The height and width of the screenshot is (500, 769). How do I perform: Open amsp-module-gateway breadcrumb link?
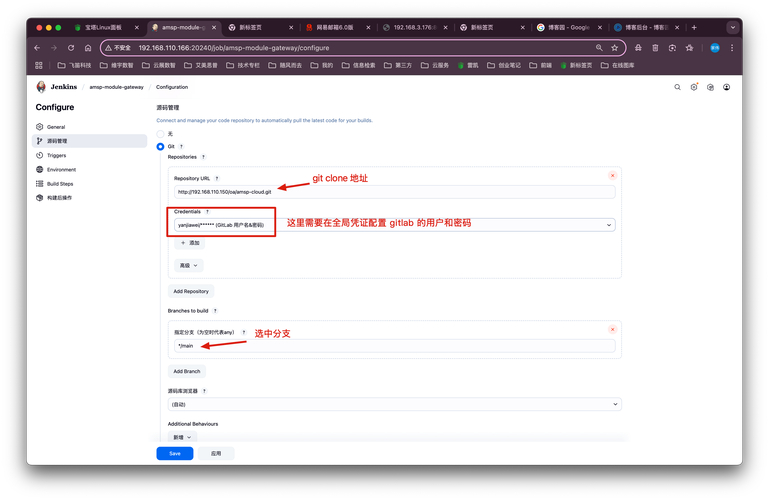pos(116,87)
